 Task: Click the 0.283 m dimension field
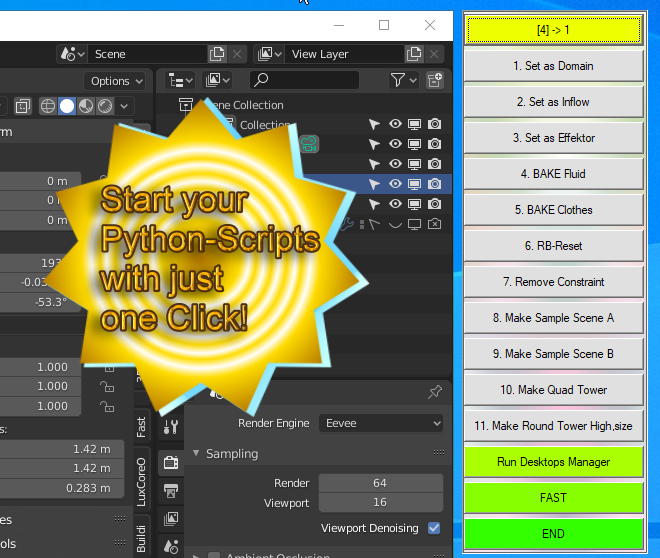tap(62, 488)
